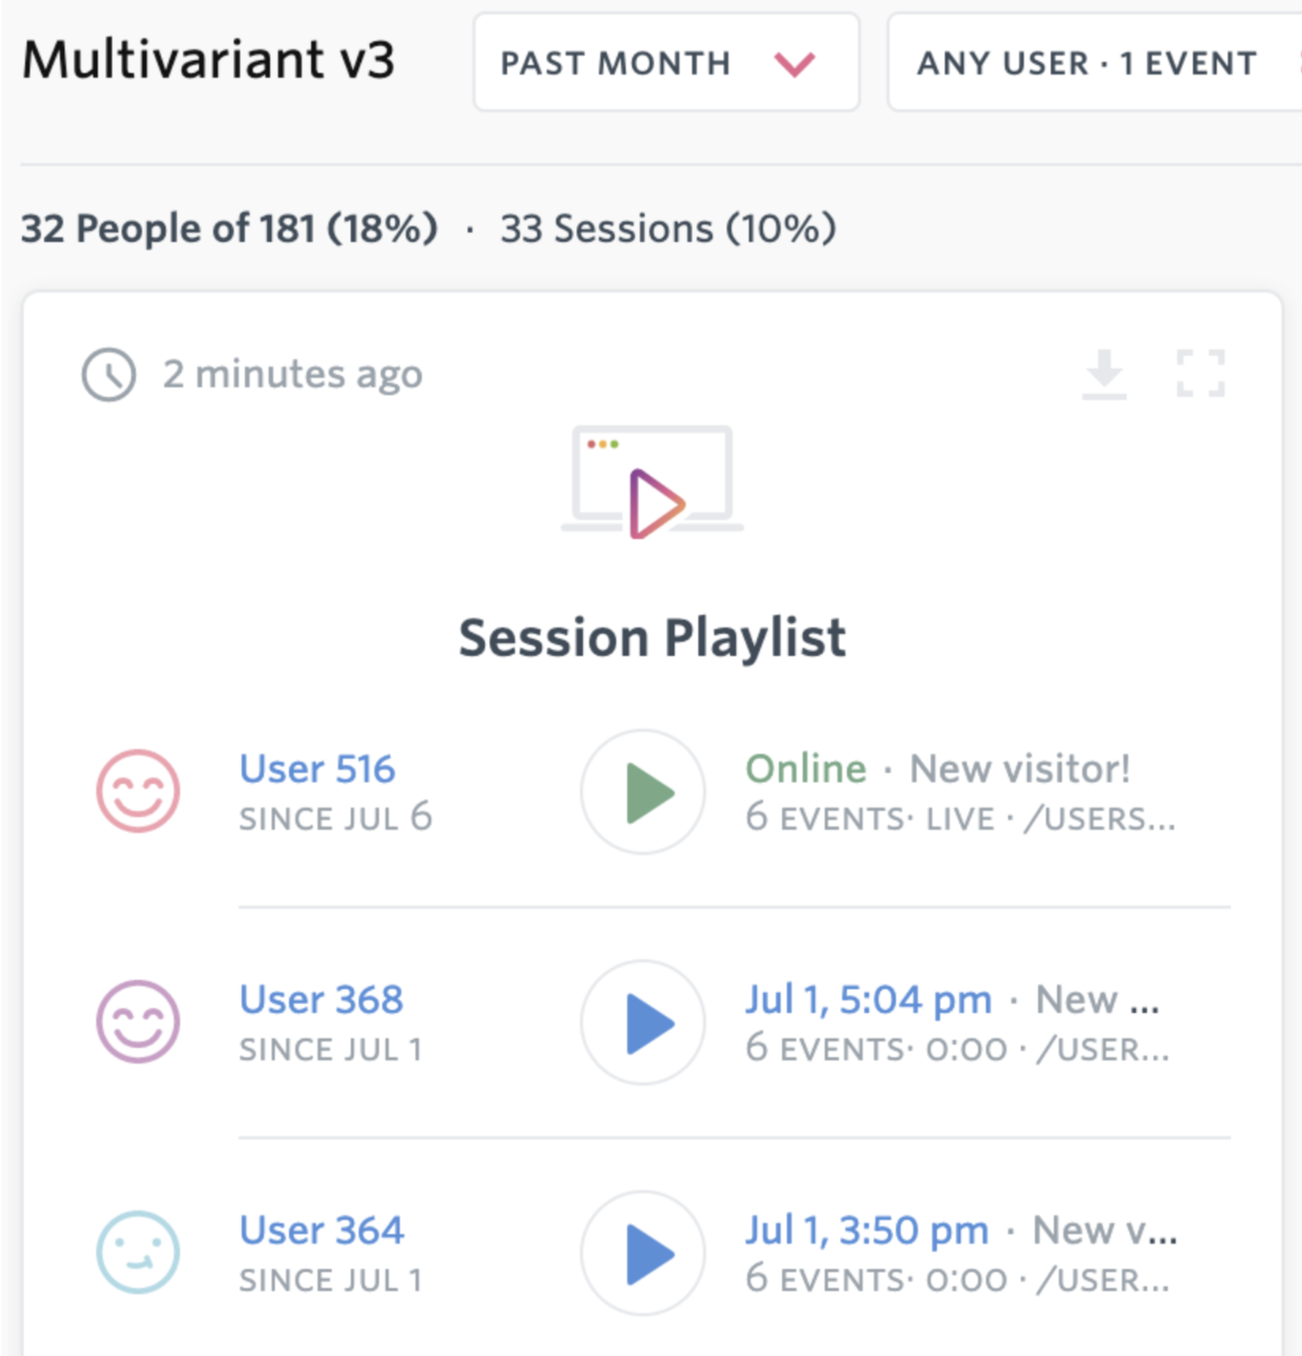Click the download arrow icon
Image resolution: width=1302 pixels, height=1356 pixels.
click(x=1104, y=374)
